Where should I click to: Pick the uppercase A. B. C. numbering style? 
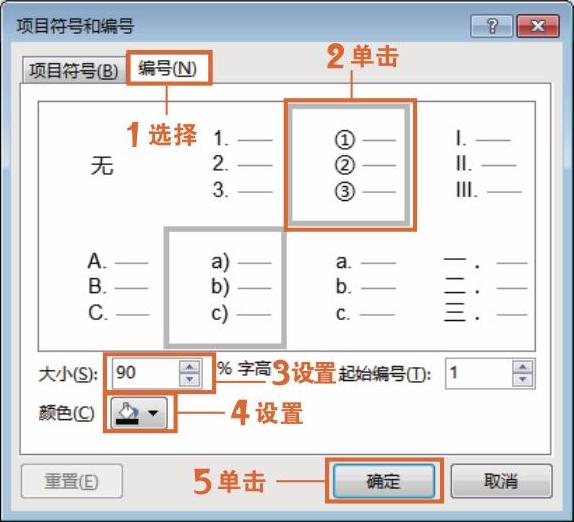(x=101, y=287)
